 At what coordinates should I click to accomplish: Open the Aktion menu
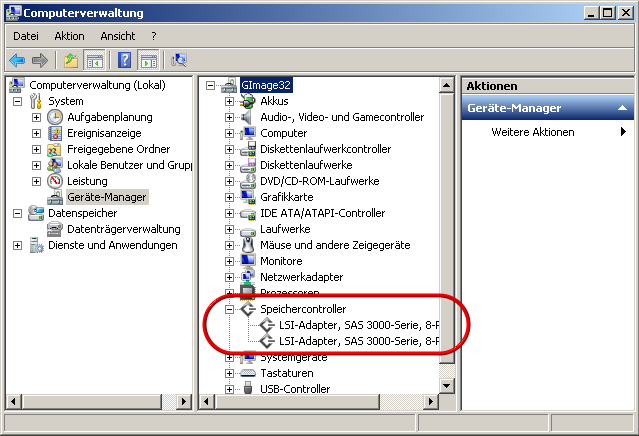70,36
